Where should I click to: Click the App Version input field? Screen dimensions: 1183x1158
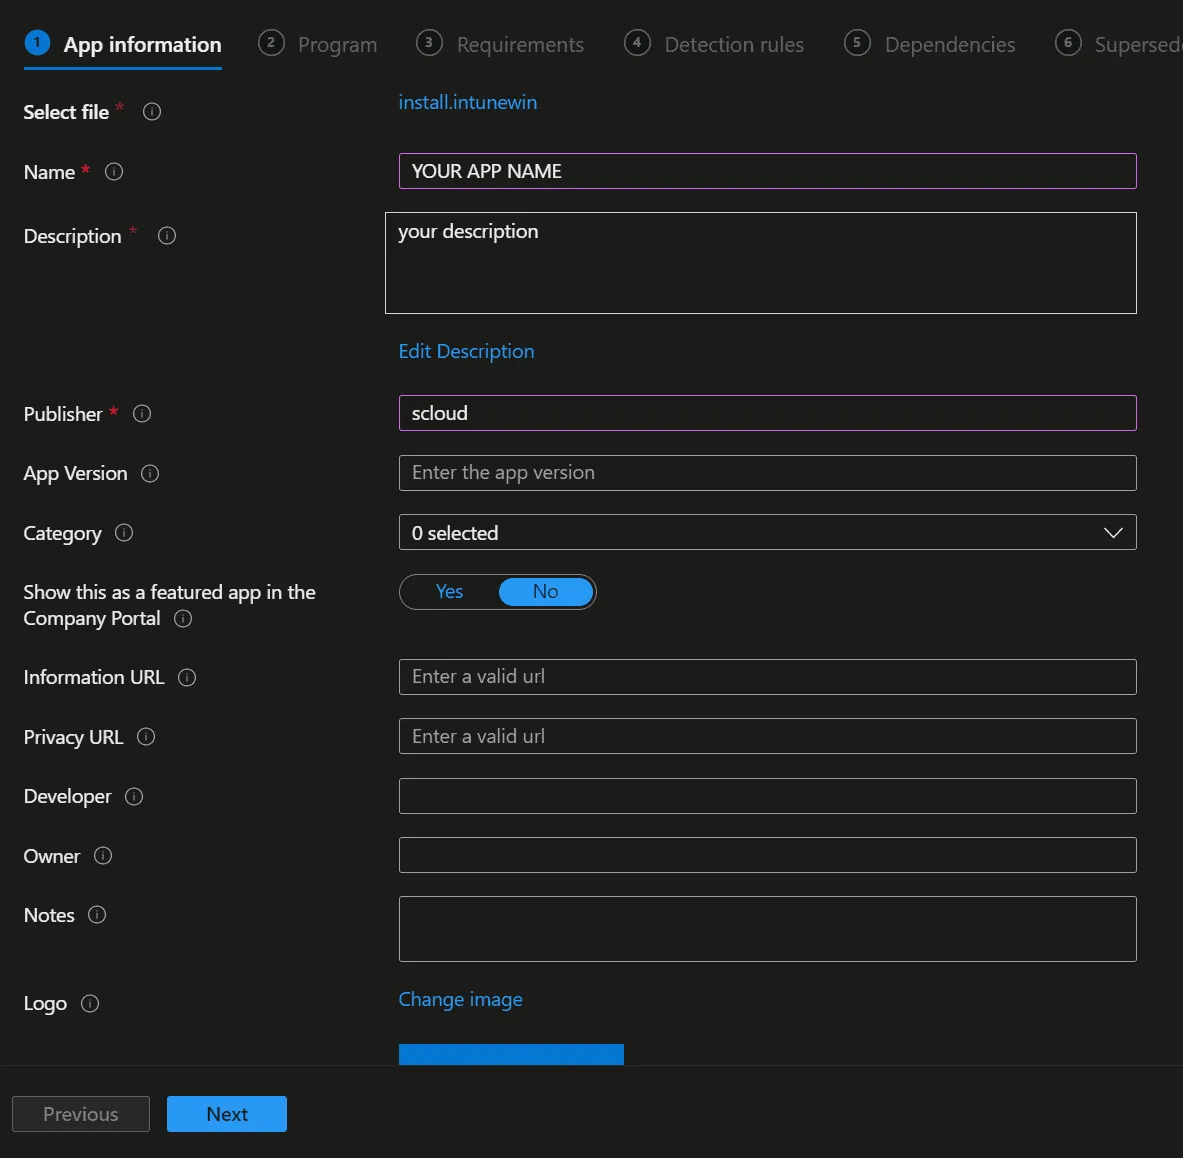tap(767, 473)
